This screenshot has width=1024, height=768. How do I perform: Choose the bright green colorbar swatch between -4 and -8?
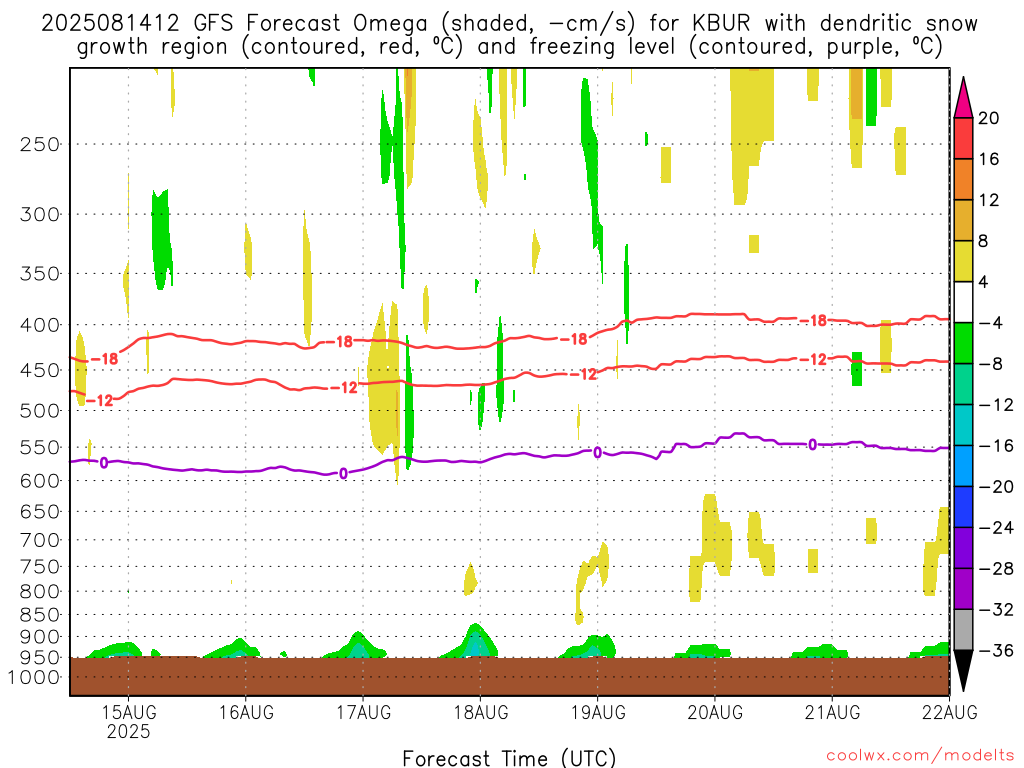click(x=963, y=343)
